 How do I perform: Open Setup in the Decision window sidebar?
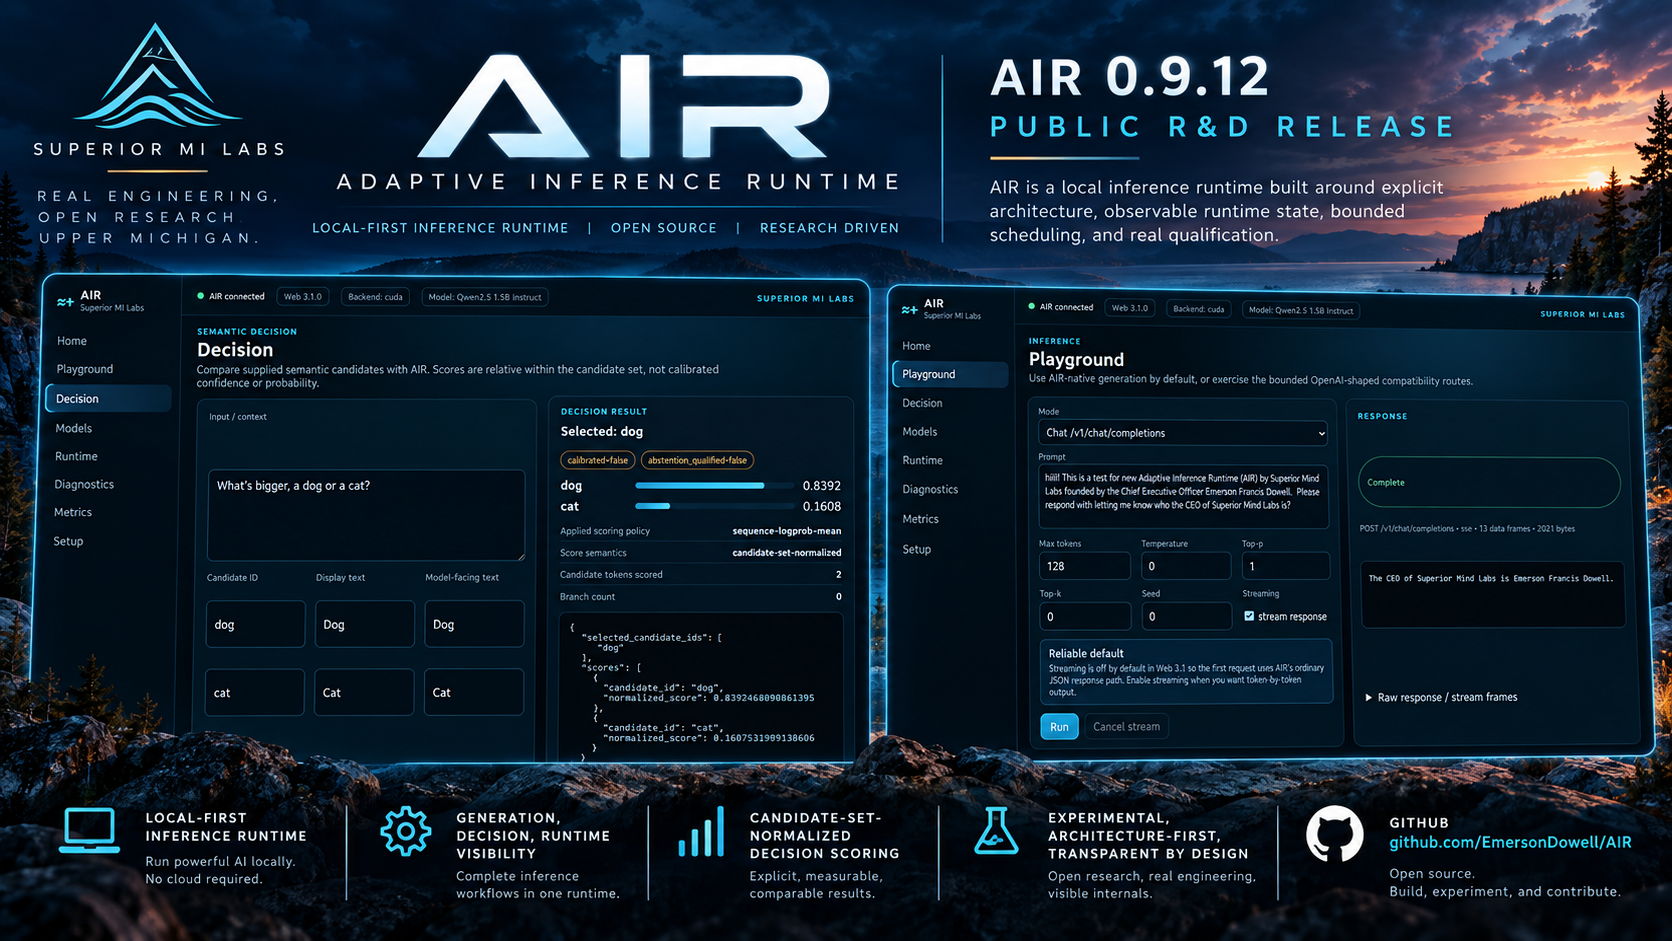(x=68, y=541)
